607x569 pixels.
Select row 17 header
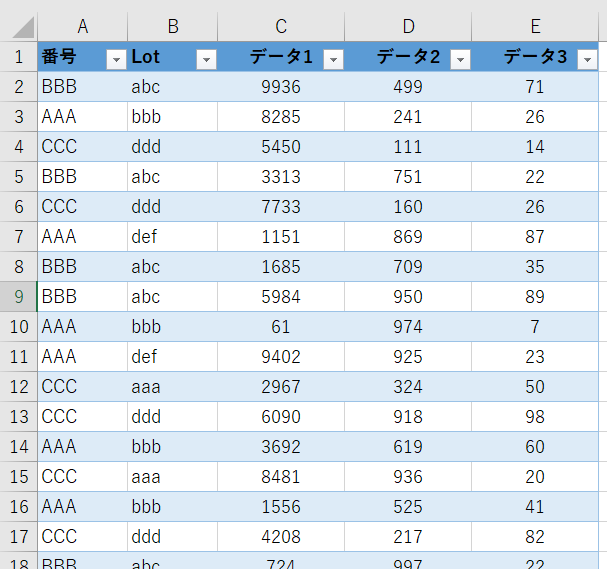(x=19, y=537)
